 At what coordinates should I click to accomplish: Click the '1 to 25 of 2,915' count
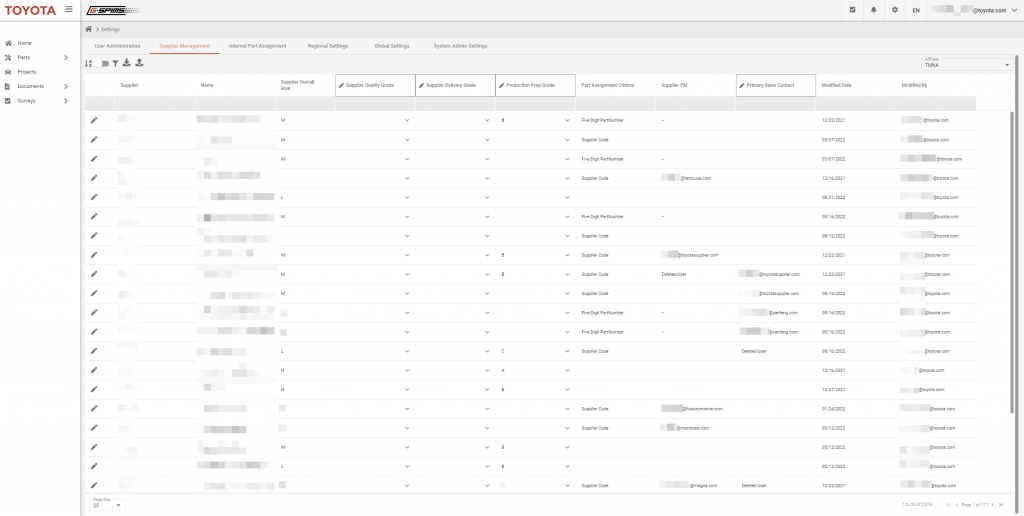920,505
